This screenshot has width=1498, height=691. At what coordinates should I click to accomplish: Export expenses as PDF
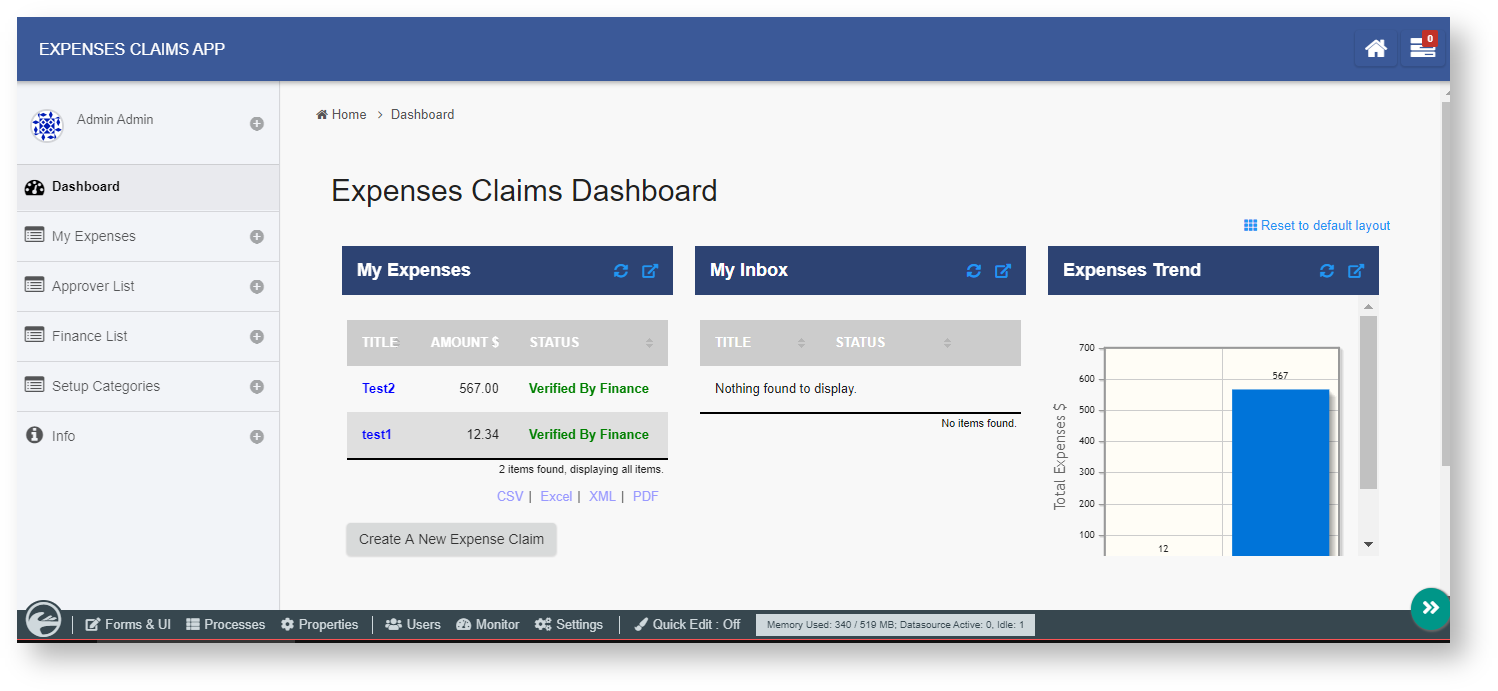pyautogui.click(x=646, y=497)
